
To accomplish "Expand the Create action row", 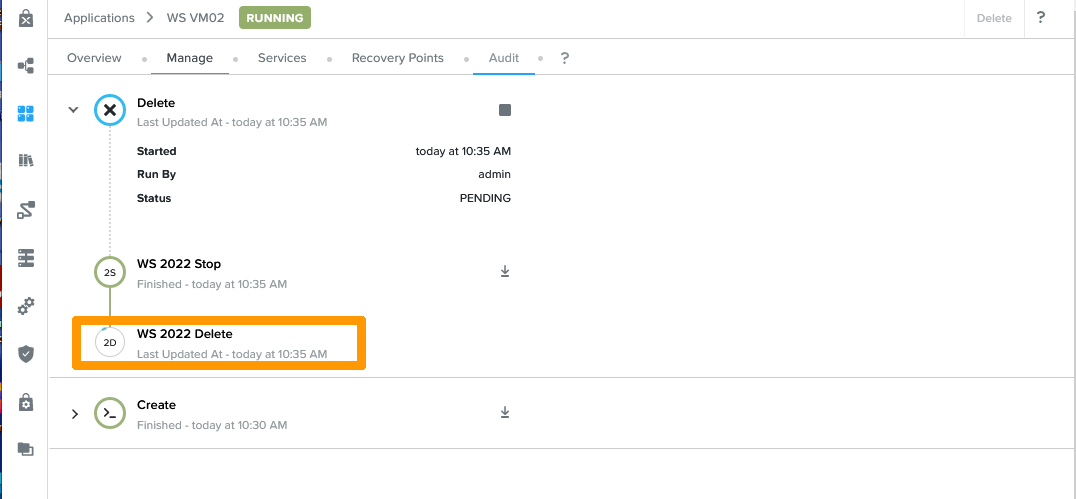I will tap(74, 413).
